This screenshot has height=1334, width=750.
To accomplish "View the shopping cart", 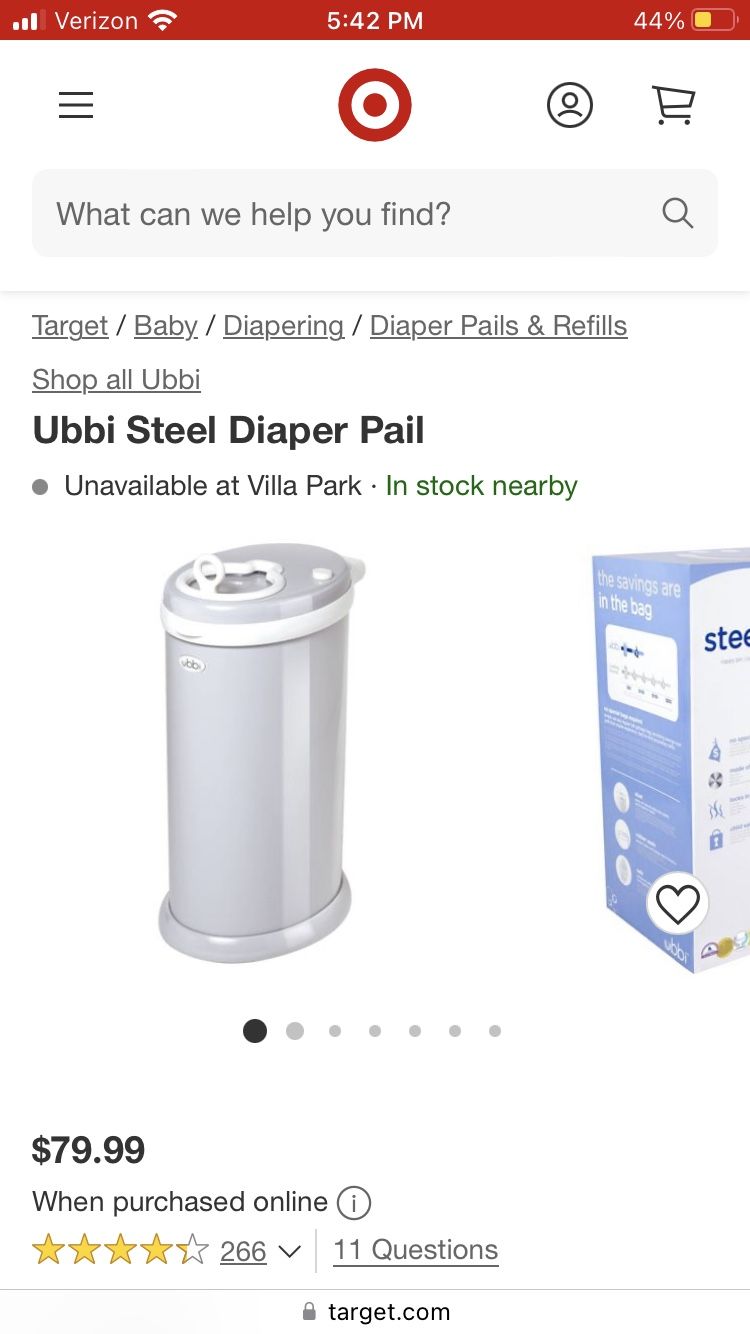I will (673, 105).
